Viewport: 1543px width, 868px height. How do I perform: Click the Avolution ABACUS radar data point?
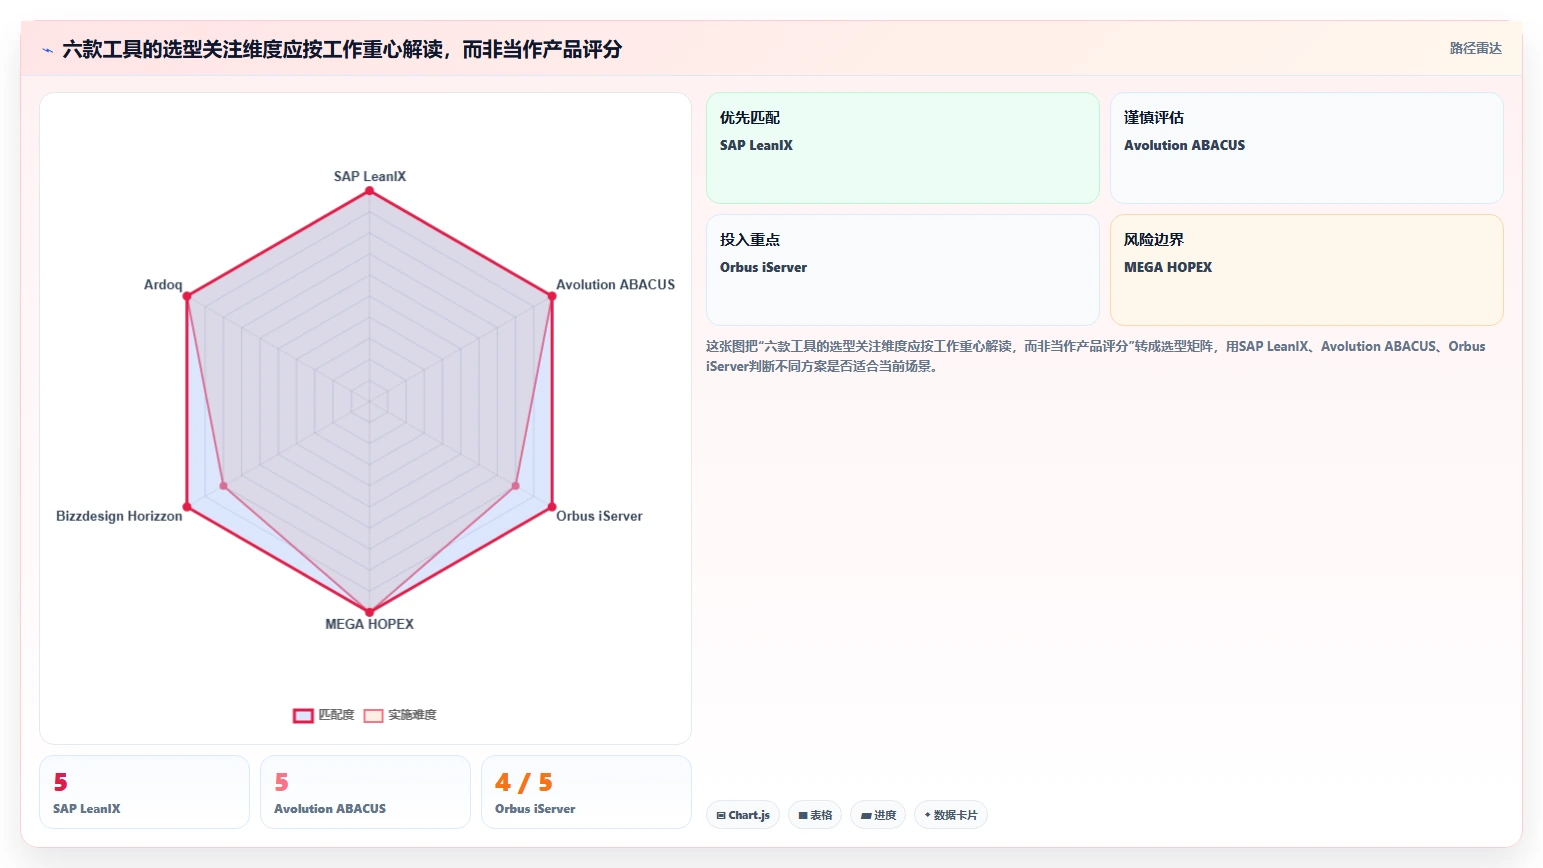pos(552,296)
